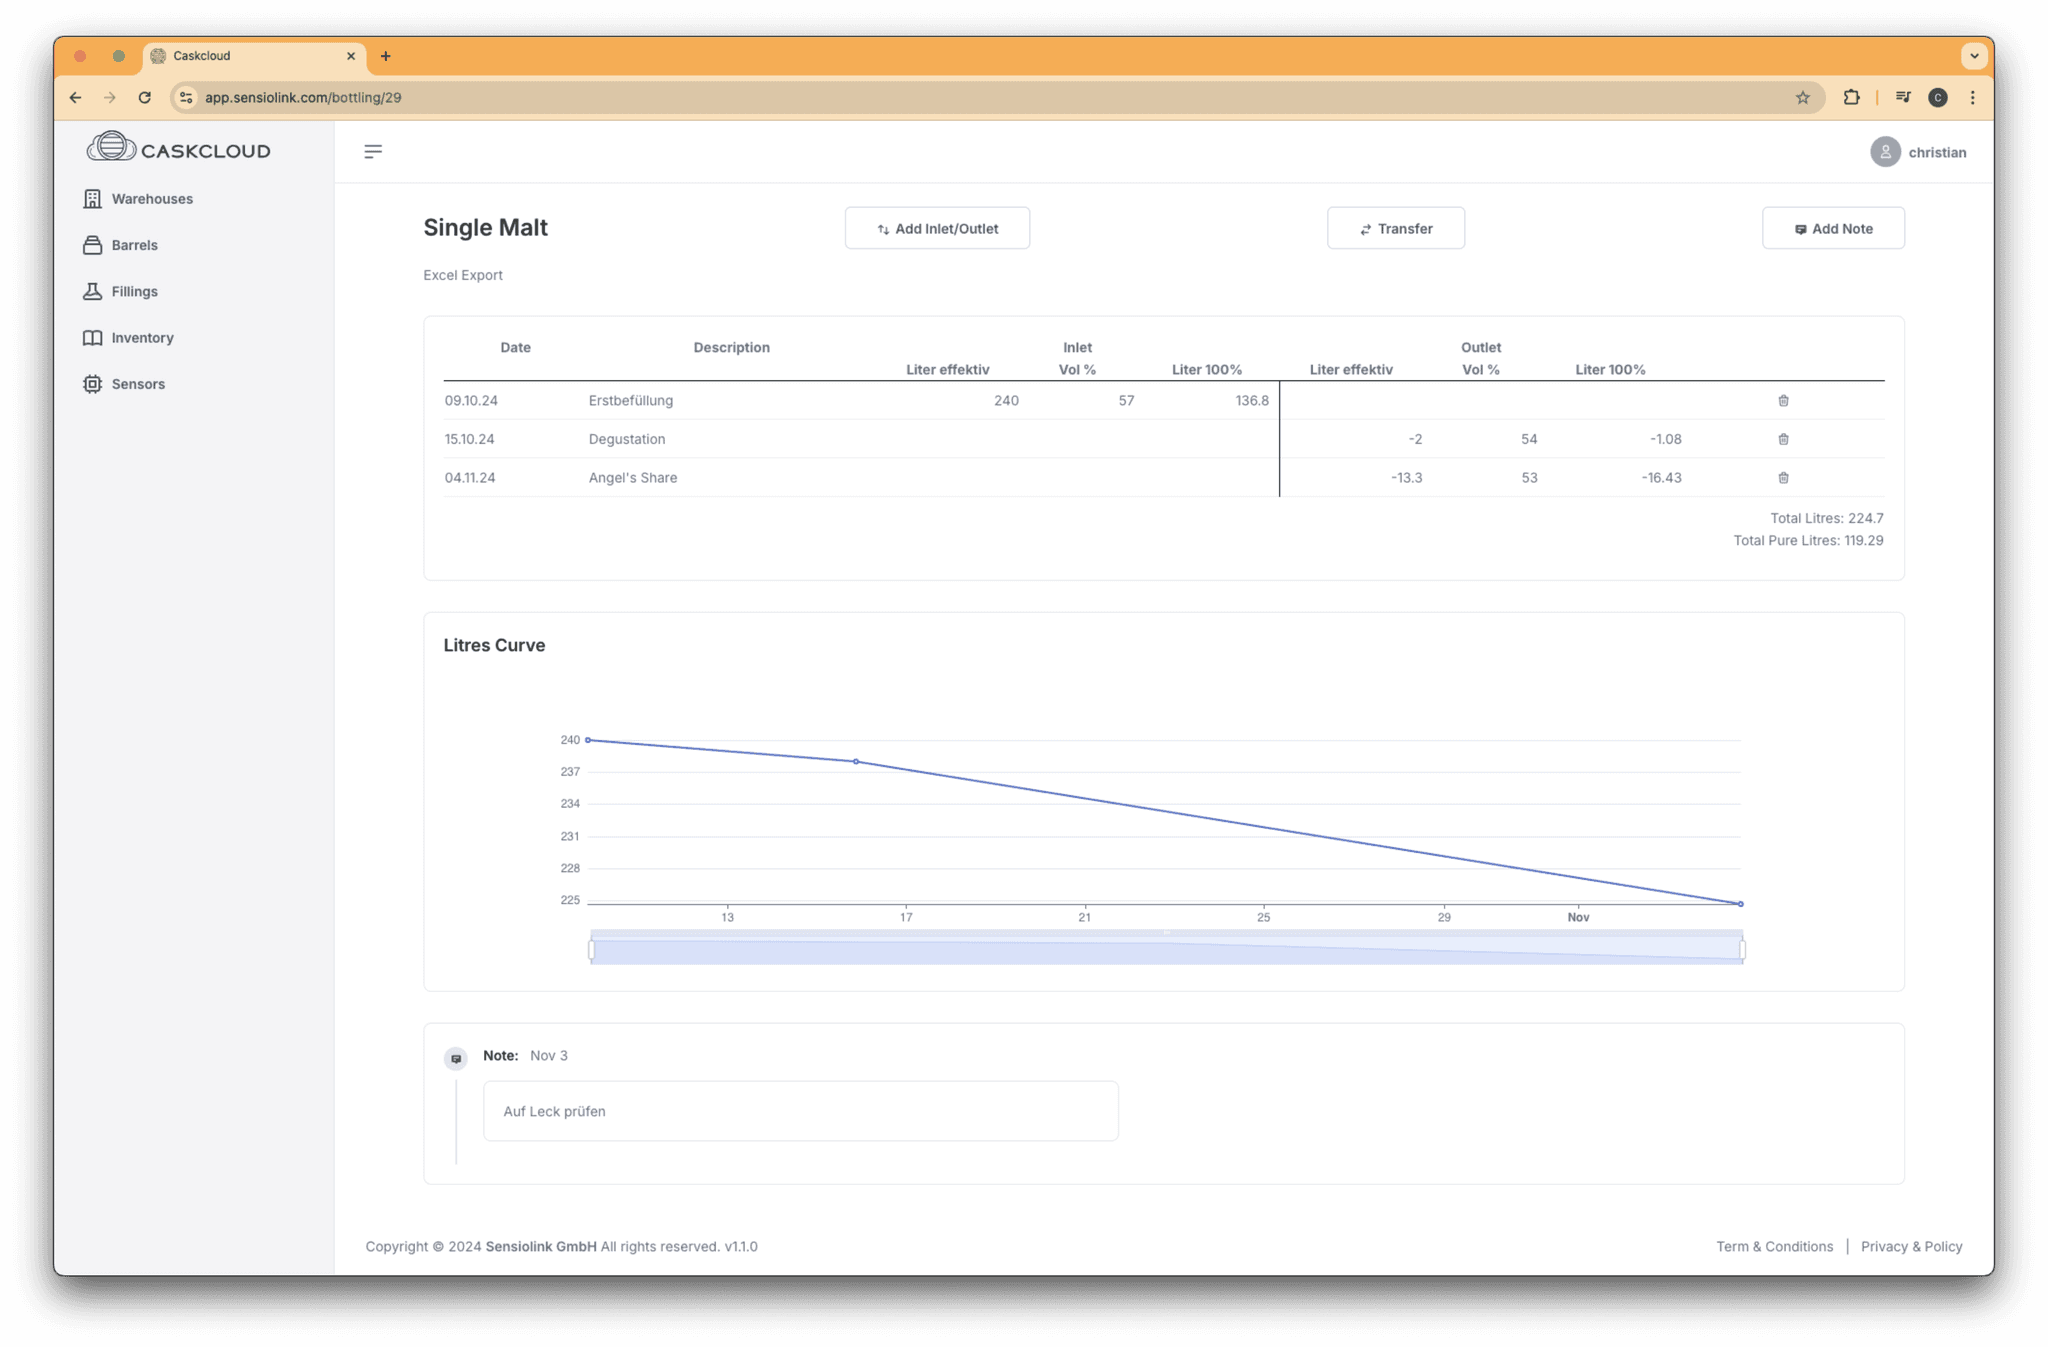Click the -16.43 outlet value
The height and width of the screenshot is (1347, 2048).
(1661, 478)
